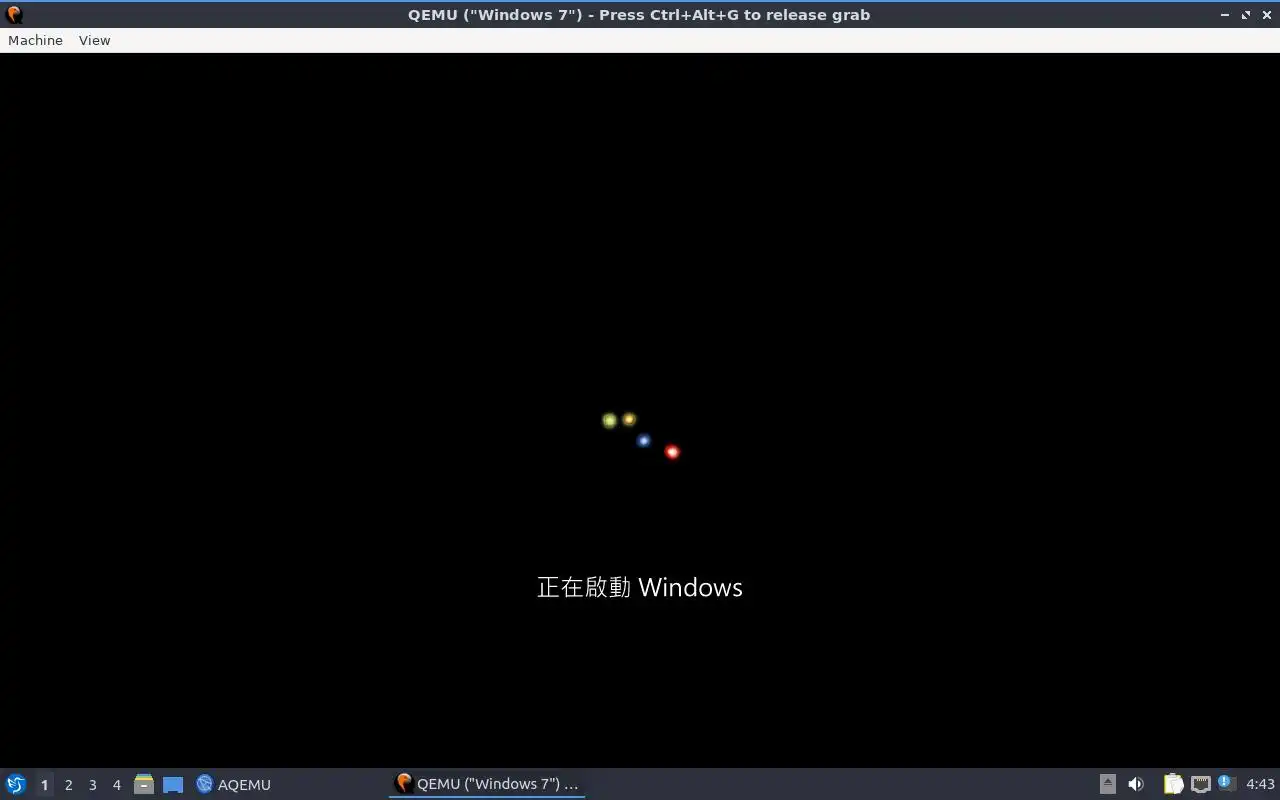1280x800 pixels.
Task: Switch to workspace 1
Action: click(44, 785)
